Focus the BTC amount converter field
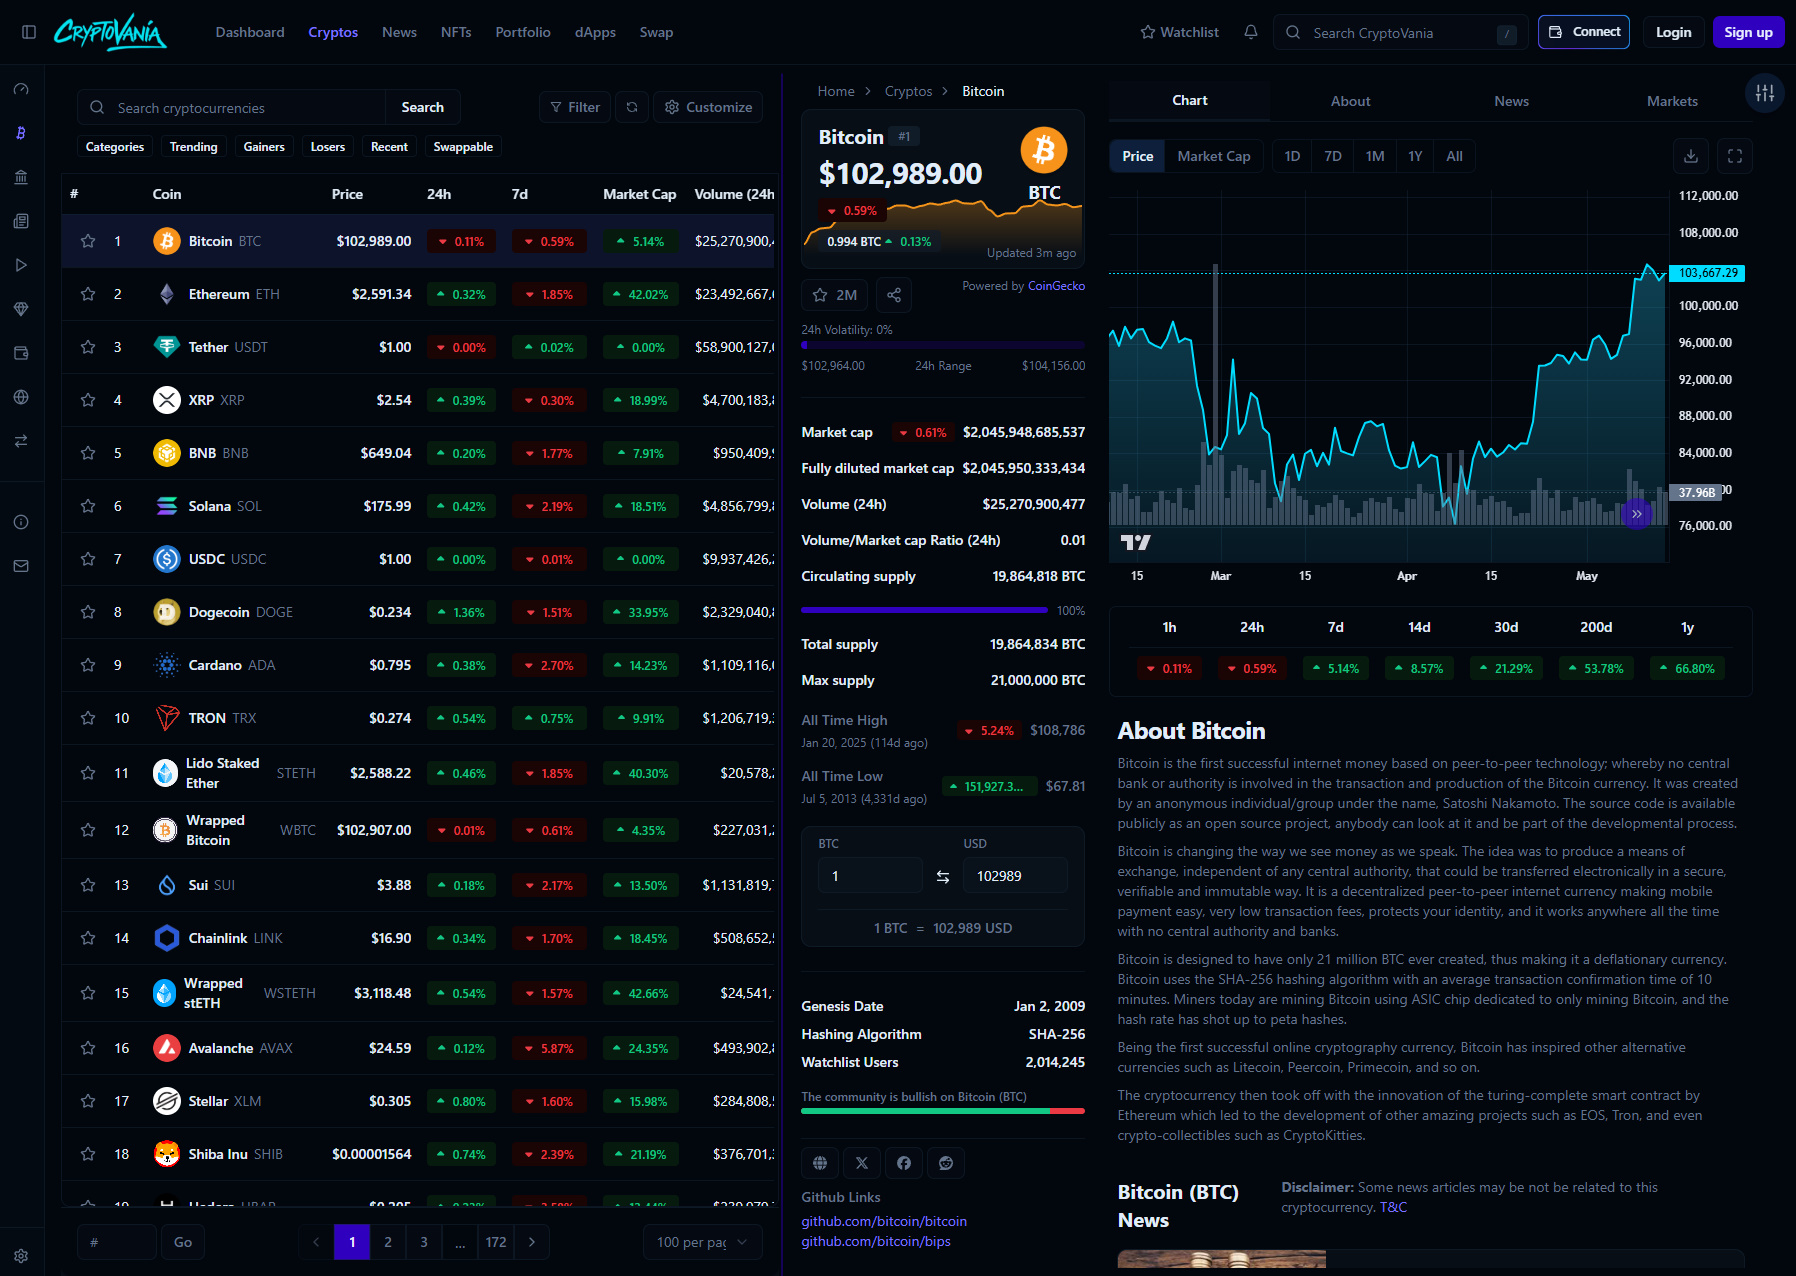Viewport: 1796px width, 1276px height. coord(870,876)
